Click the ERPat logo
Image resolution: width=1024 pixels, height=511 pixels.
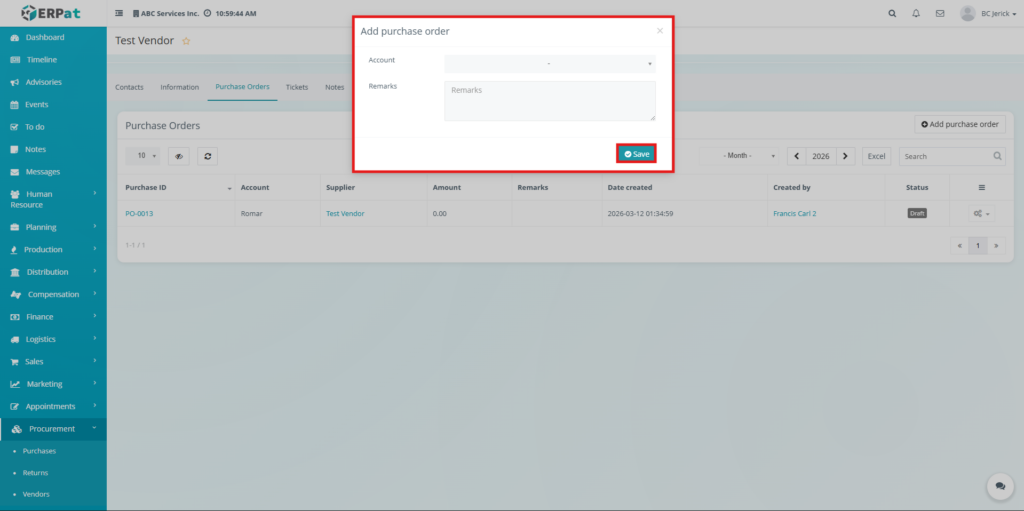point(51,13)
